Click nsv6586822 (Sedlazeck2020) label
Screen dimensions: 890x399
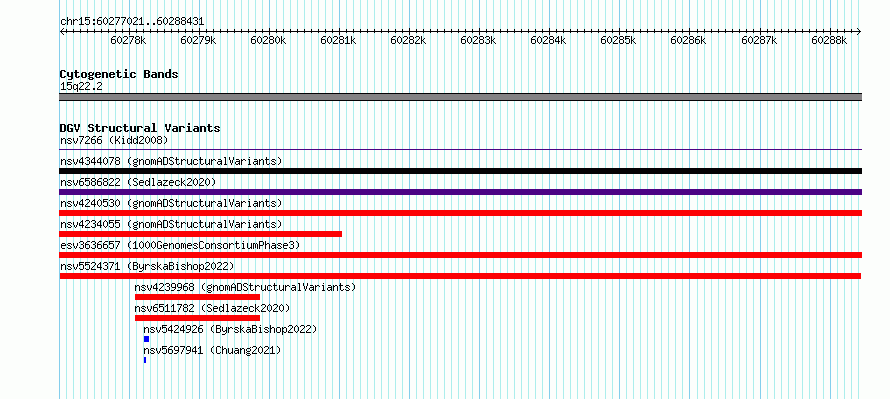click(x=138, y=182)
